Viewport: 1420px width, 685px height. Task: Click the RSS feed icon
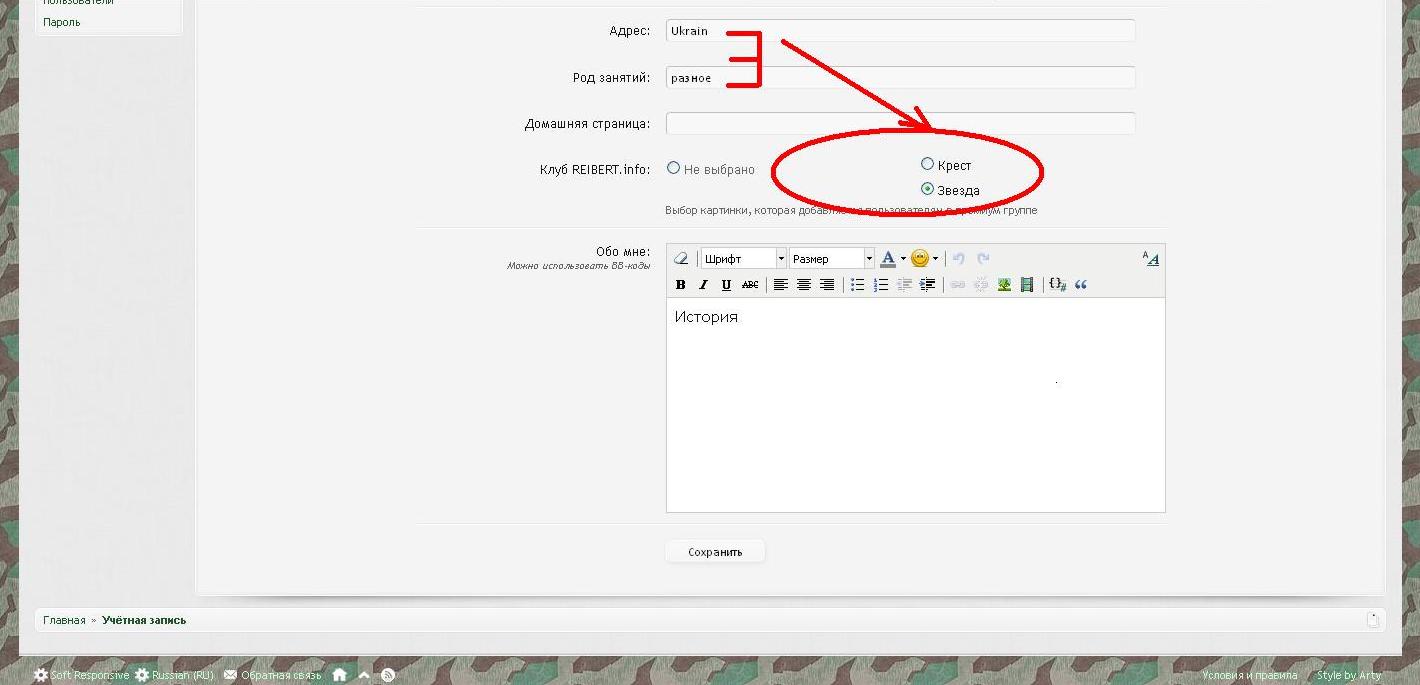point(388,675)
